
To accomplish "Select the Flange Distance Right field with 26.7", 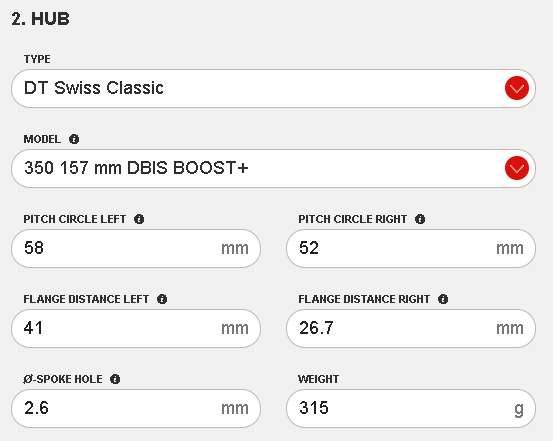I will click(x=411, y=328).
